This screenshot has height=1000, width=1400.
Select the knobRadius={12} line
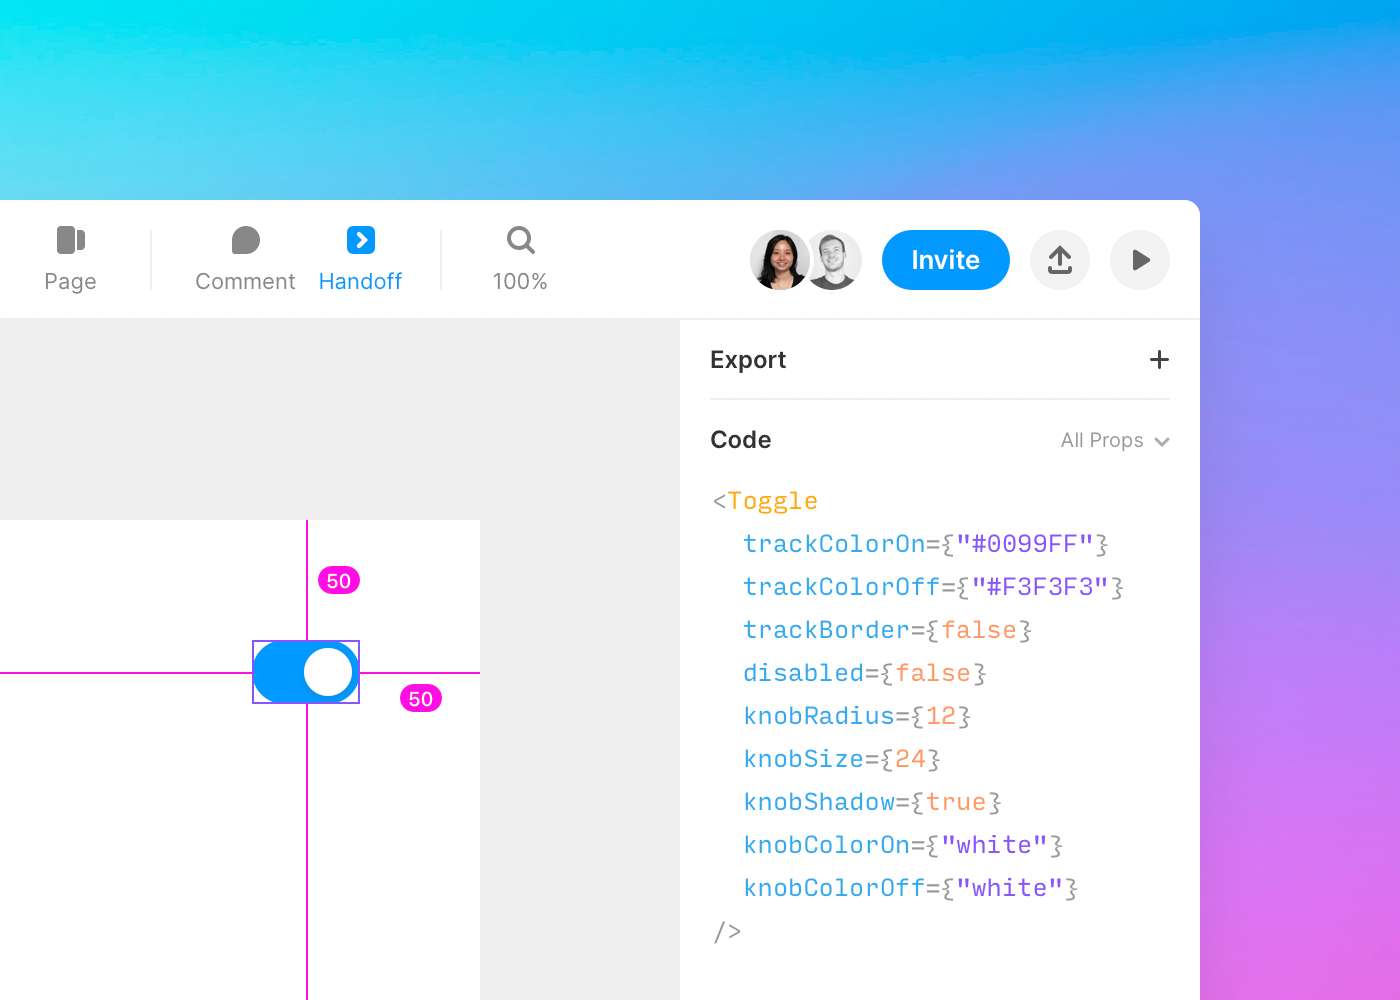(x=857, y=716)
